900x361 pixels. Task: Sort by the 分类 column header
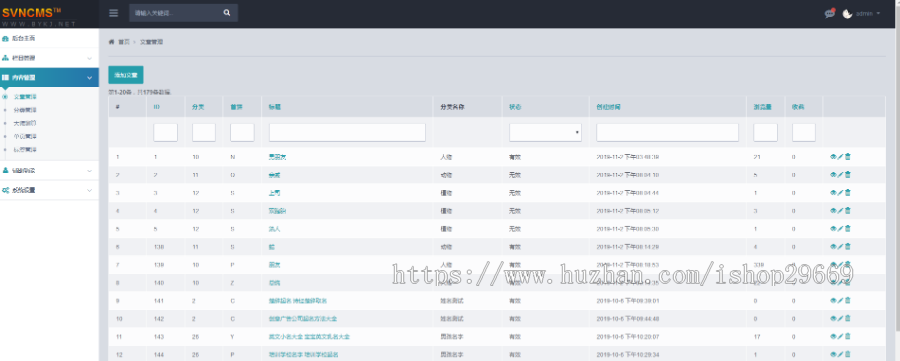click(x=197, y=107)
